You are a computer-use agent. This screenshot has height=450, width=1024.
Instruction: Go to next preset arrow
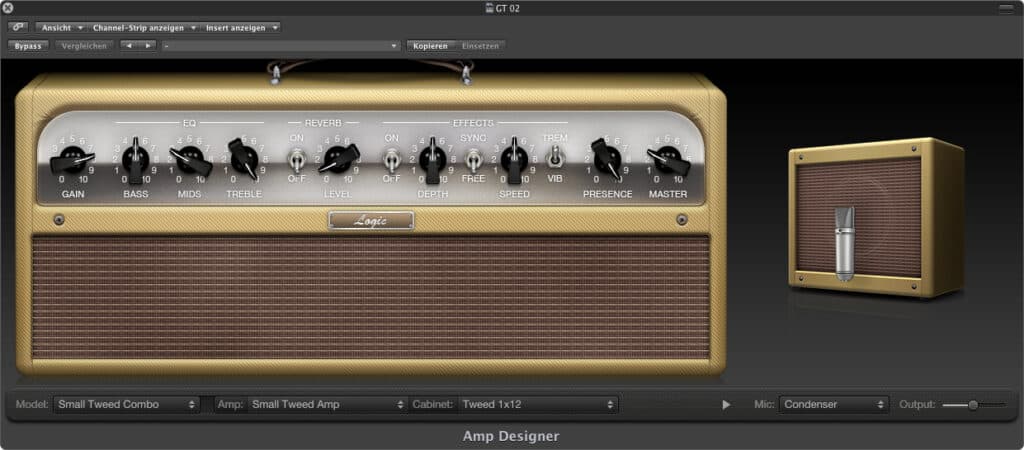(x=148, y=46)
